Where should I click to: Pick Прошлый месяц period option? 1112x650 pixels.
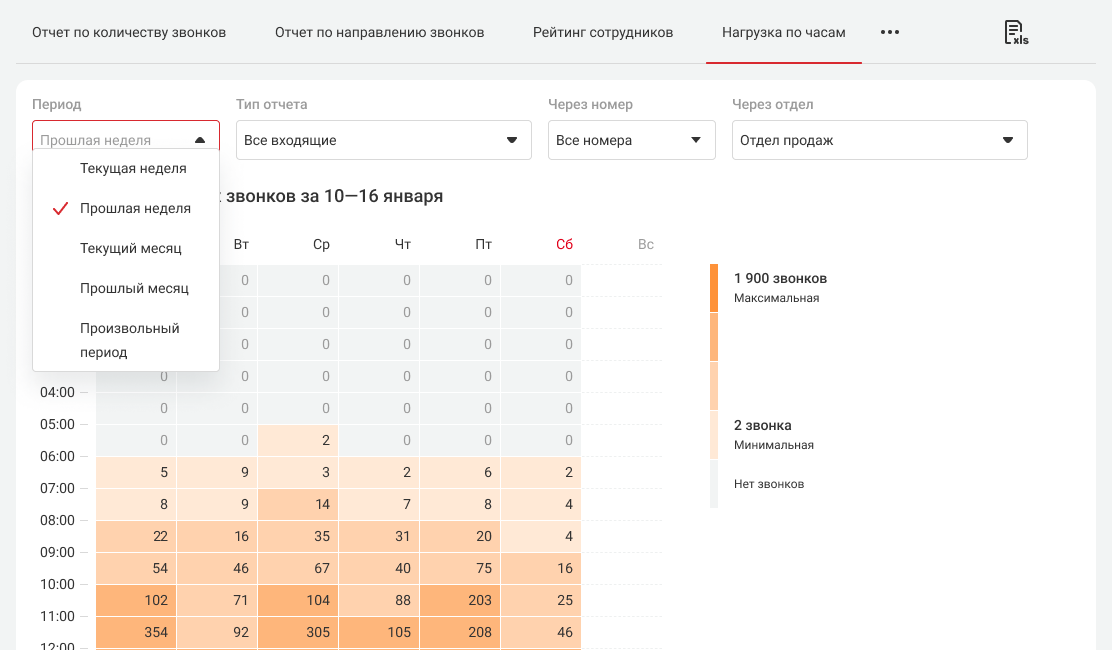point(134,288)
